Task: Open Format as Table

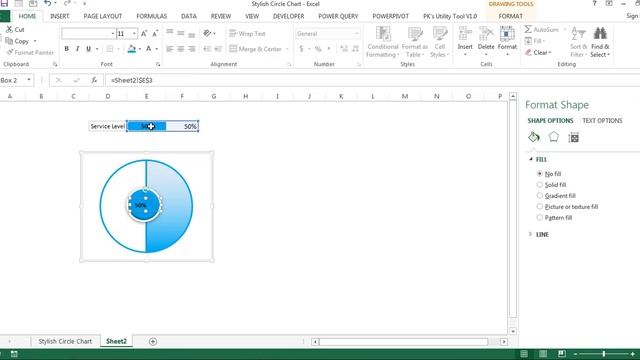Action: [x=415, y=42]
